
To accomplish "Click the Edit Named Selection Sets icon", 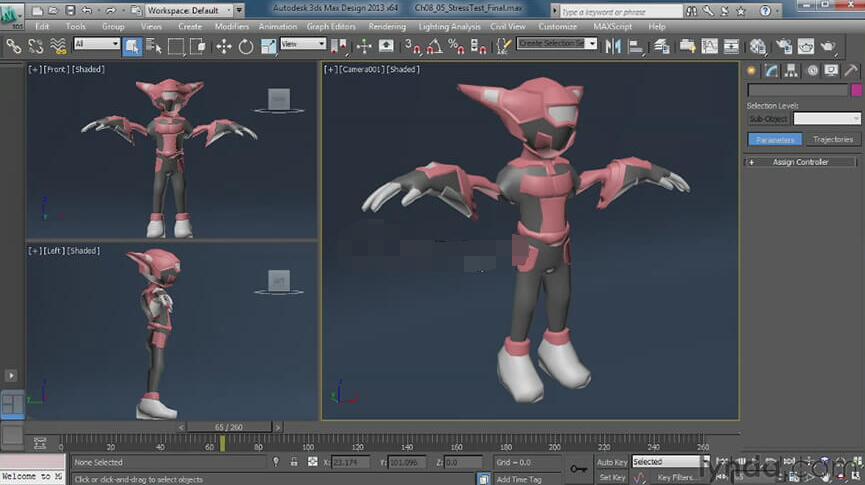I will (x=503, y=46).
